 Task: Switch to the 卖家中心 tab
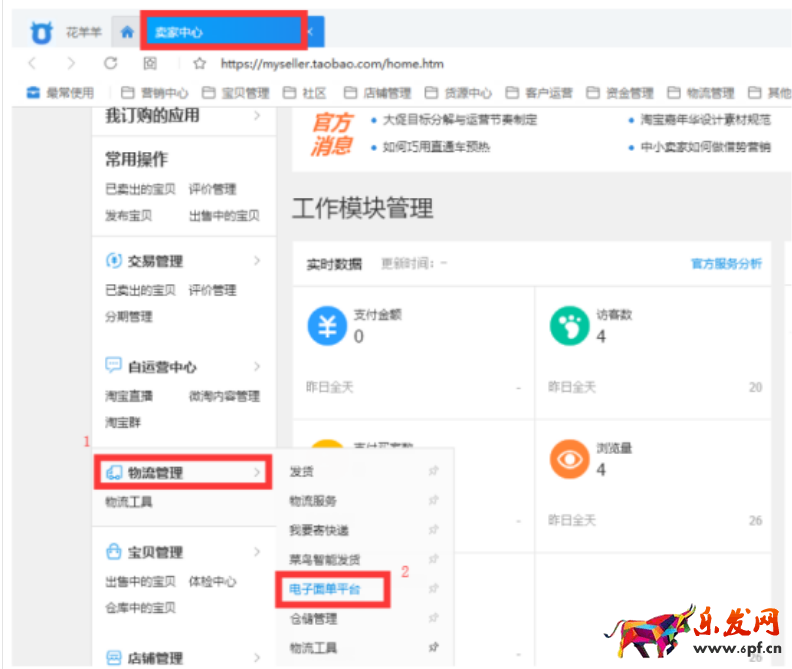[222, 32]
